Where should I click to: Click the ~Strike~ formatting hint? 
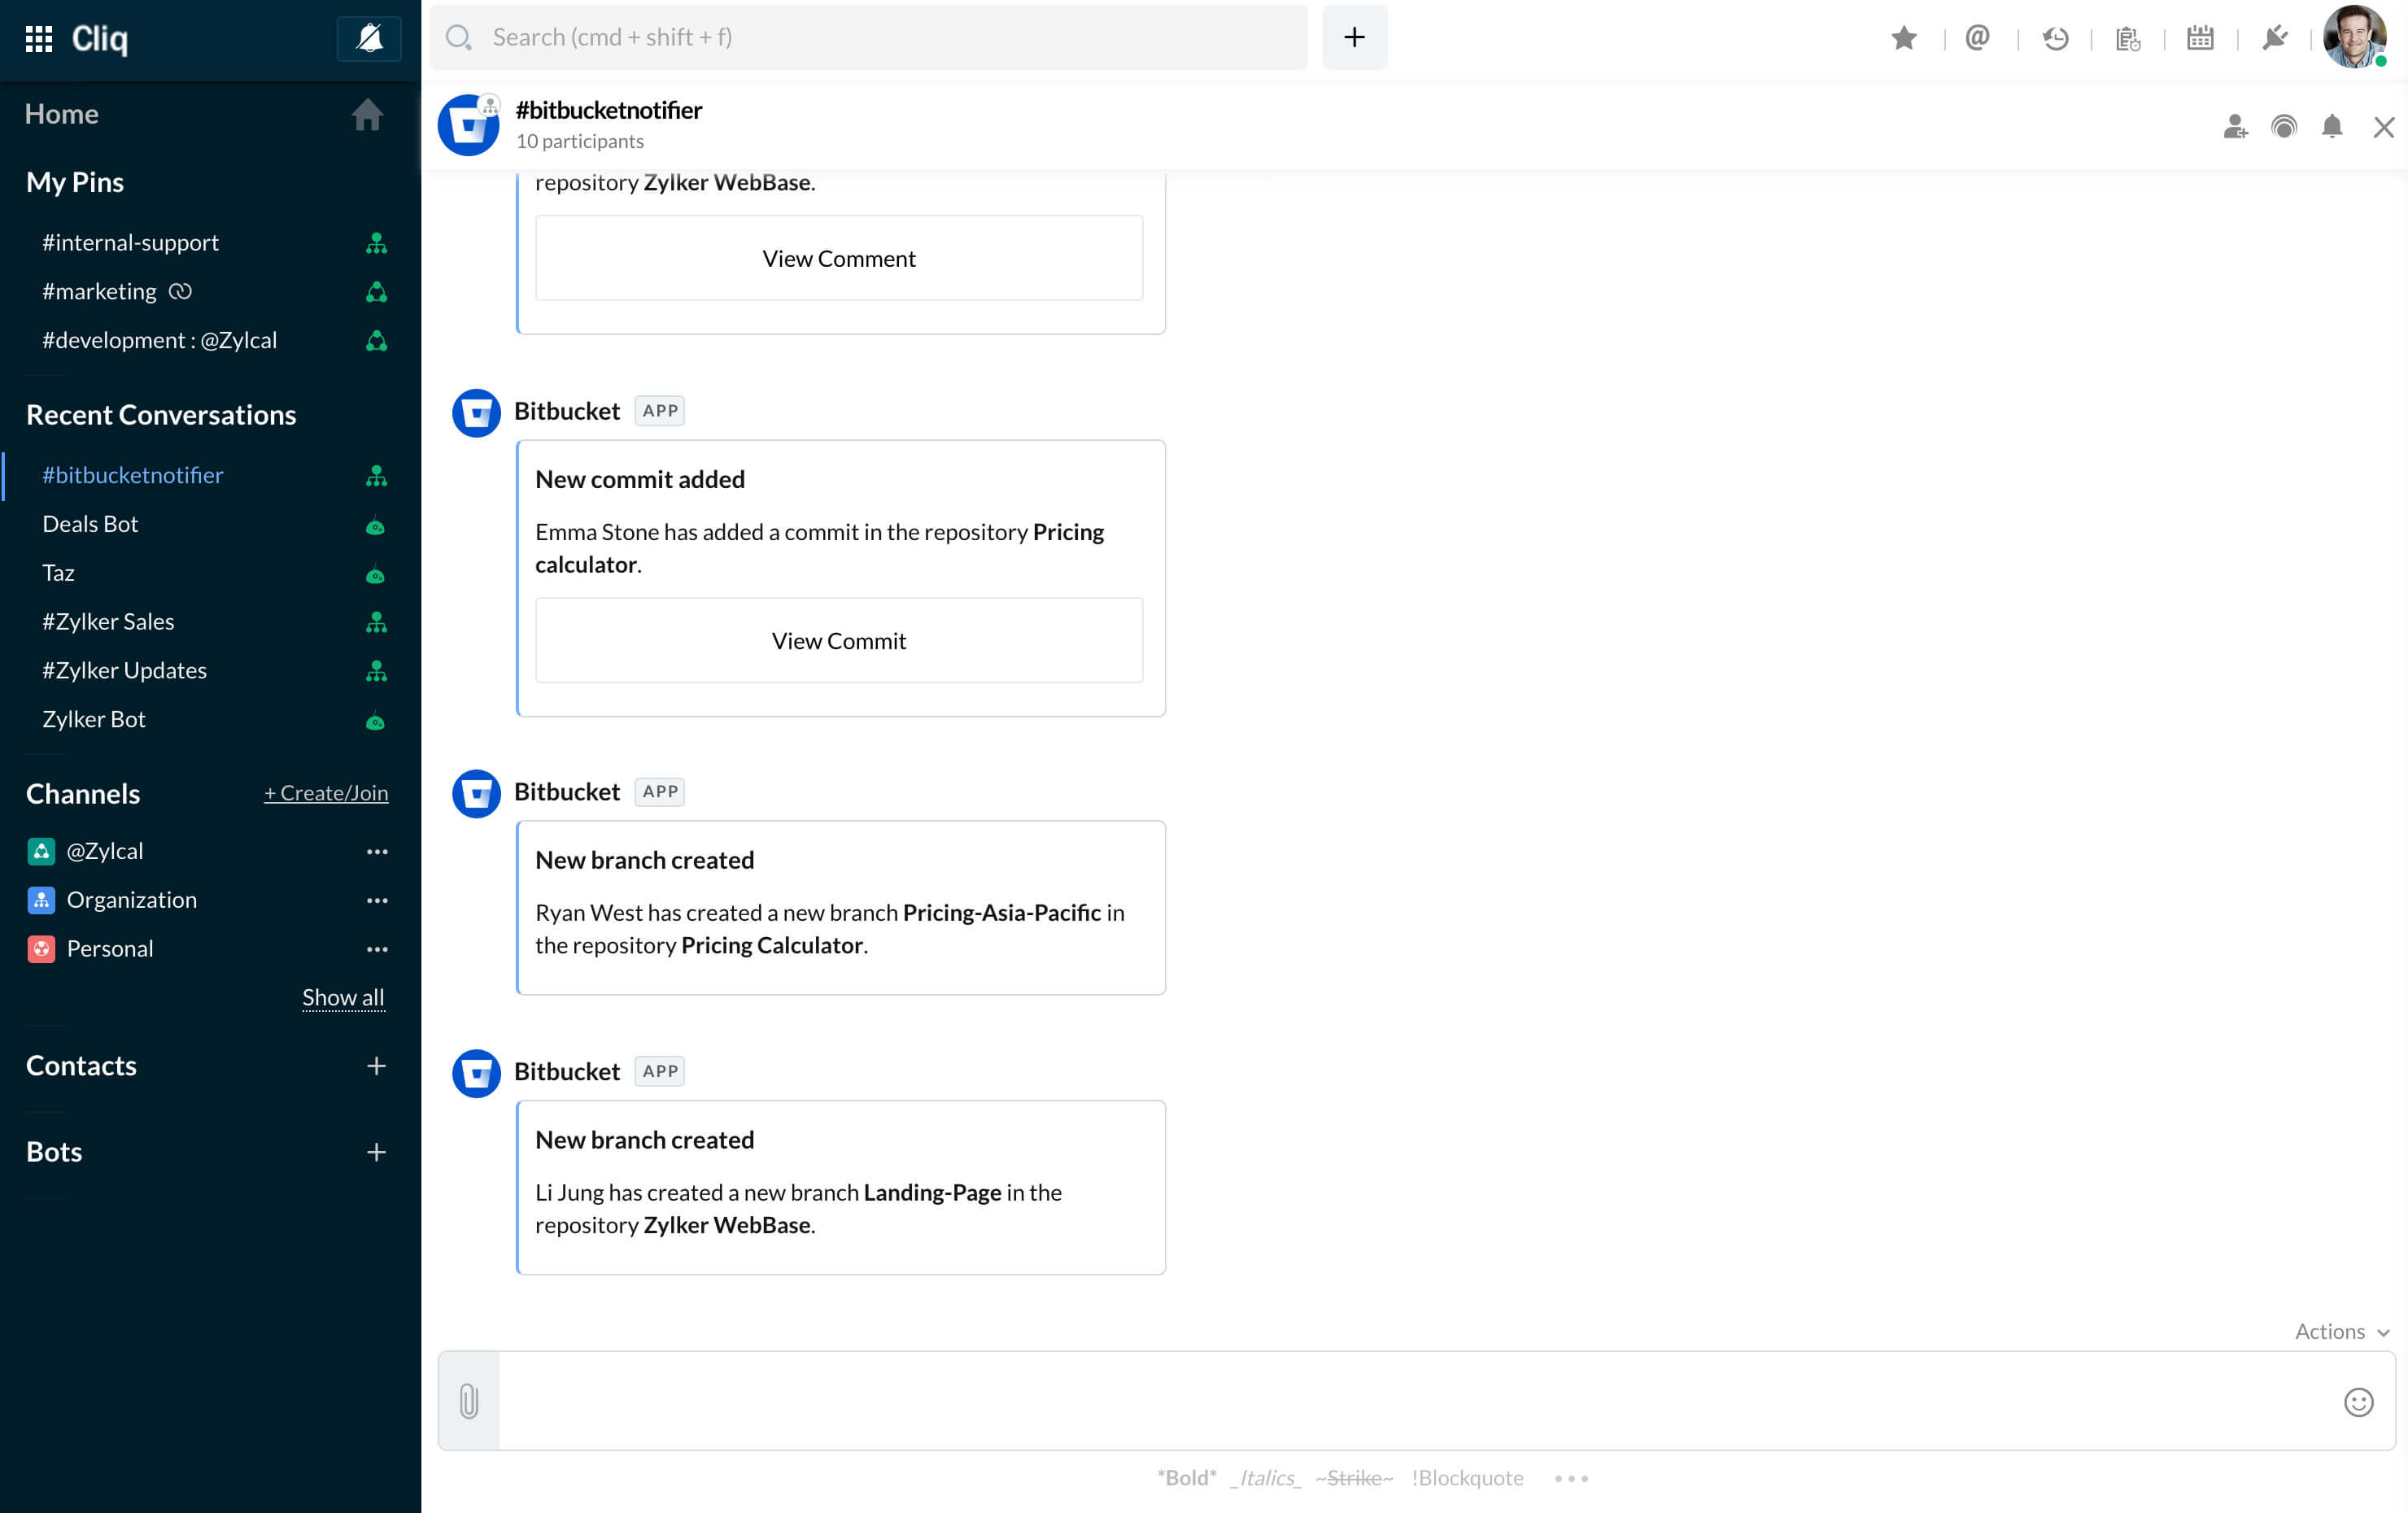(1354, 1478)
